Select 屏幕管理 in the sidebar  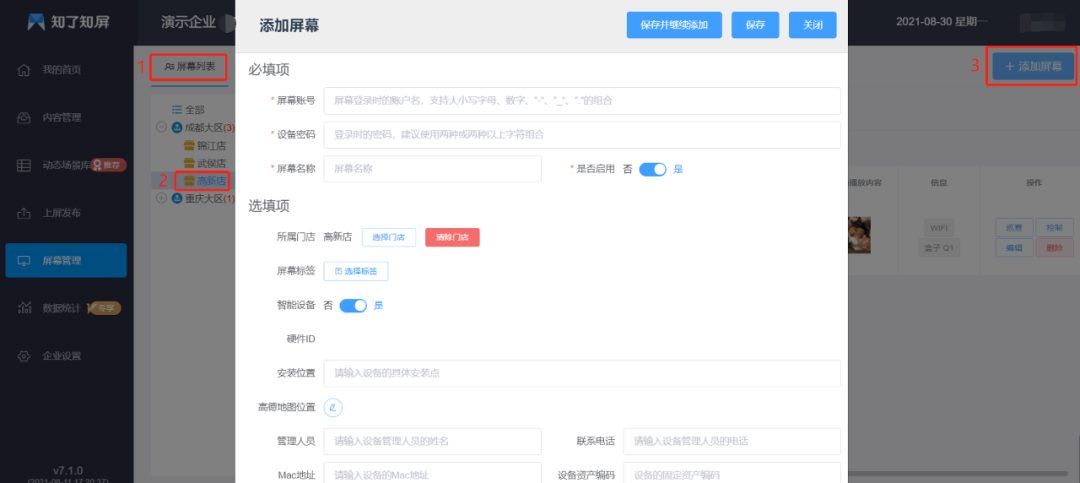pos(66,260)
